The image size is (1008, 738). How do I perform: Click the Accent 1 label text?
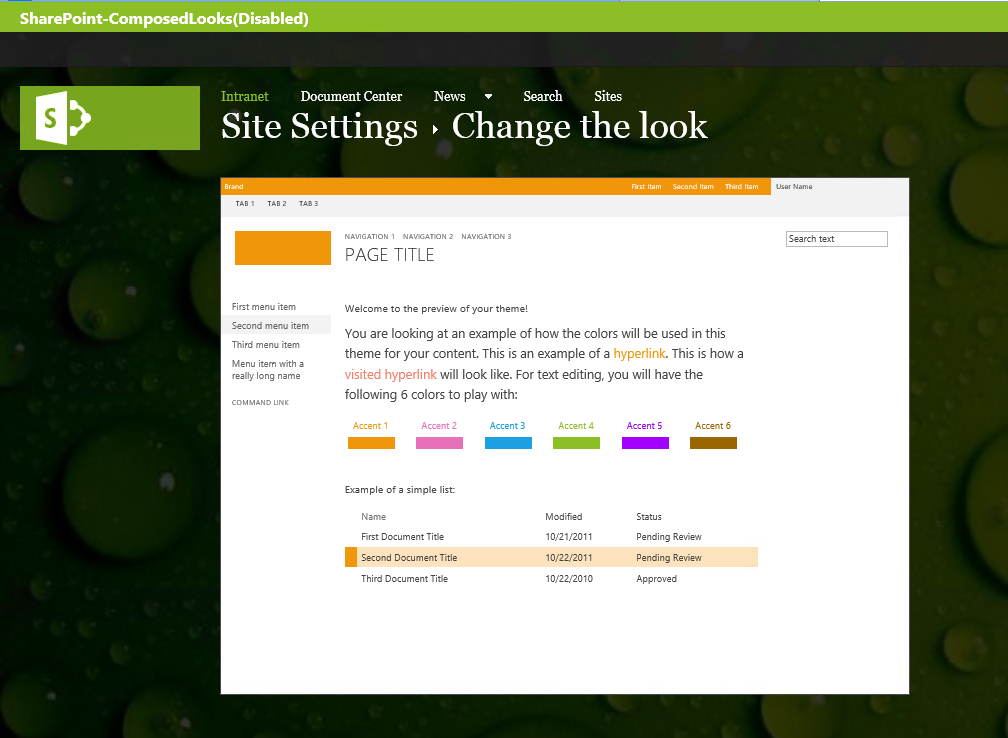point(370,426)
